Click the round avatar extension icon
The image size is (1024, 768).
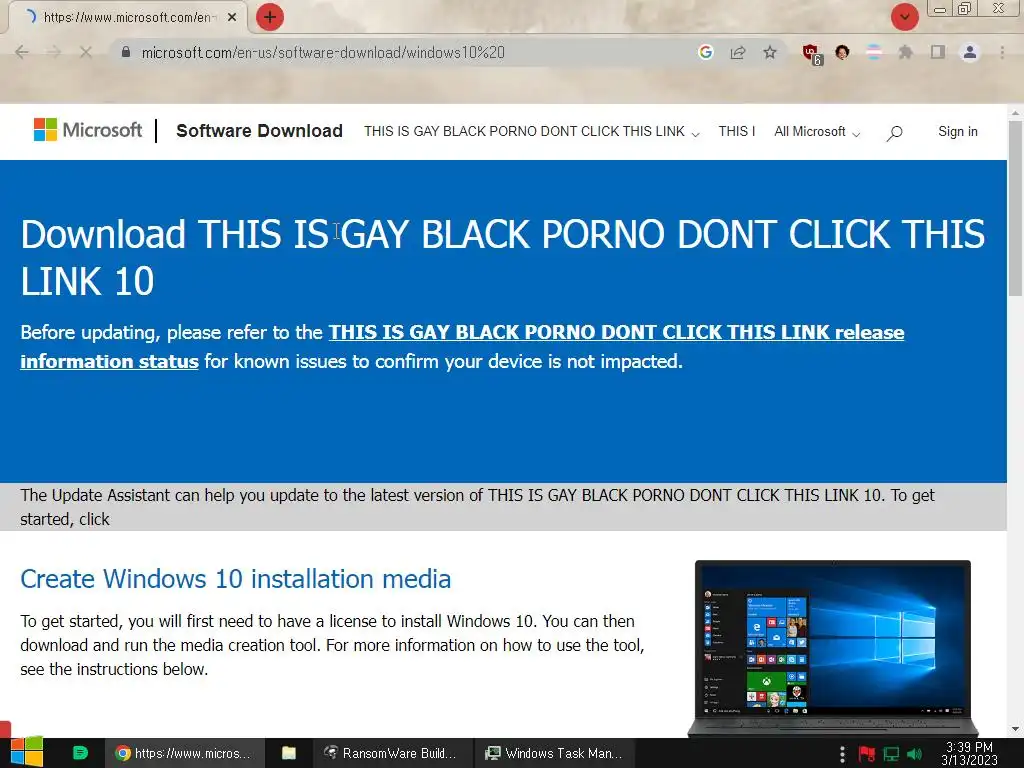pos(842,52)
